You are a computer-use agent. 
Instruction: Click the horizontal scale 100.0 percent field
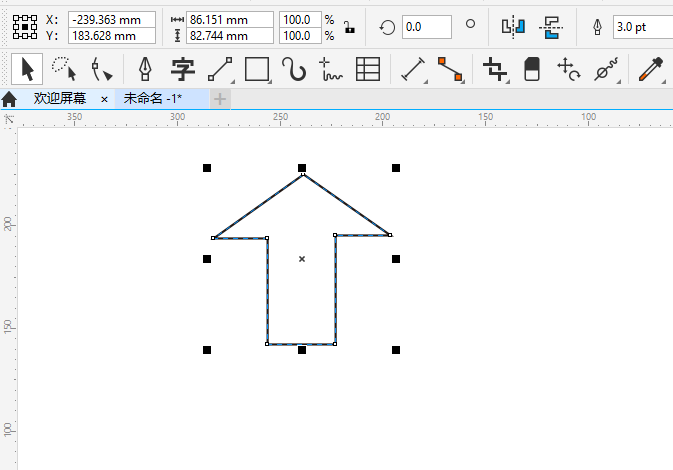[x=300, y=20]
